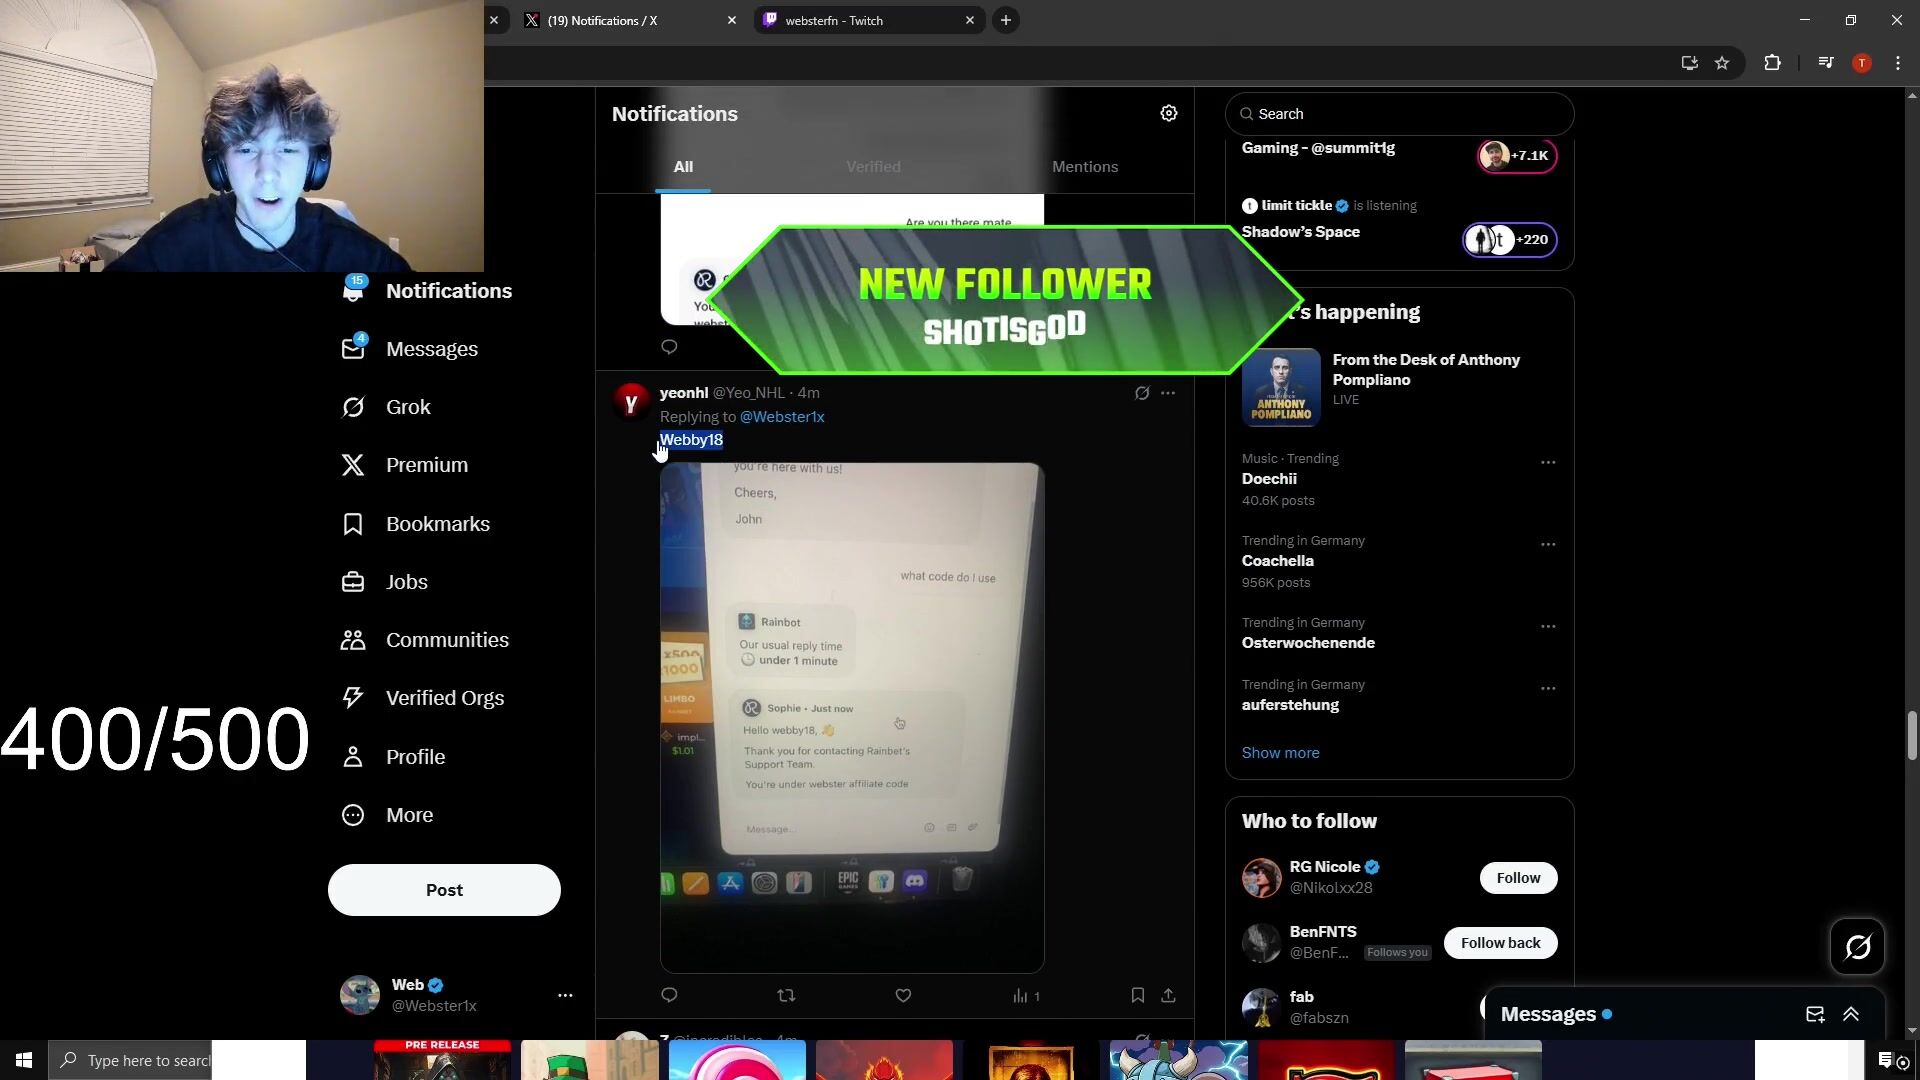Viewport: 1920px width, 1080px height.
Task: Click the Grok floating button
Action: click(x=1857, y=946)
